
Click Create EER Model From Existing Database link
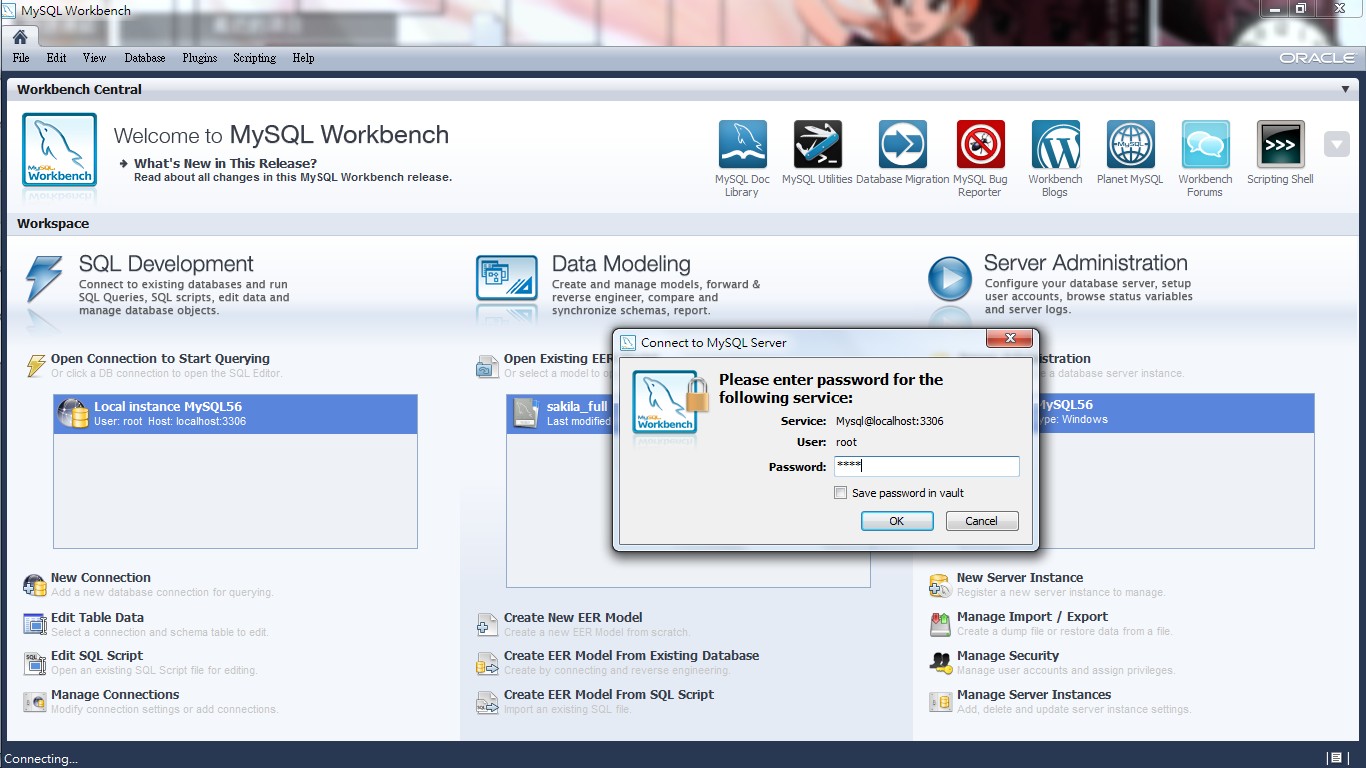pyautogui.click(x=631, y=656)
